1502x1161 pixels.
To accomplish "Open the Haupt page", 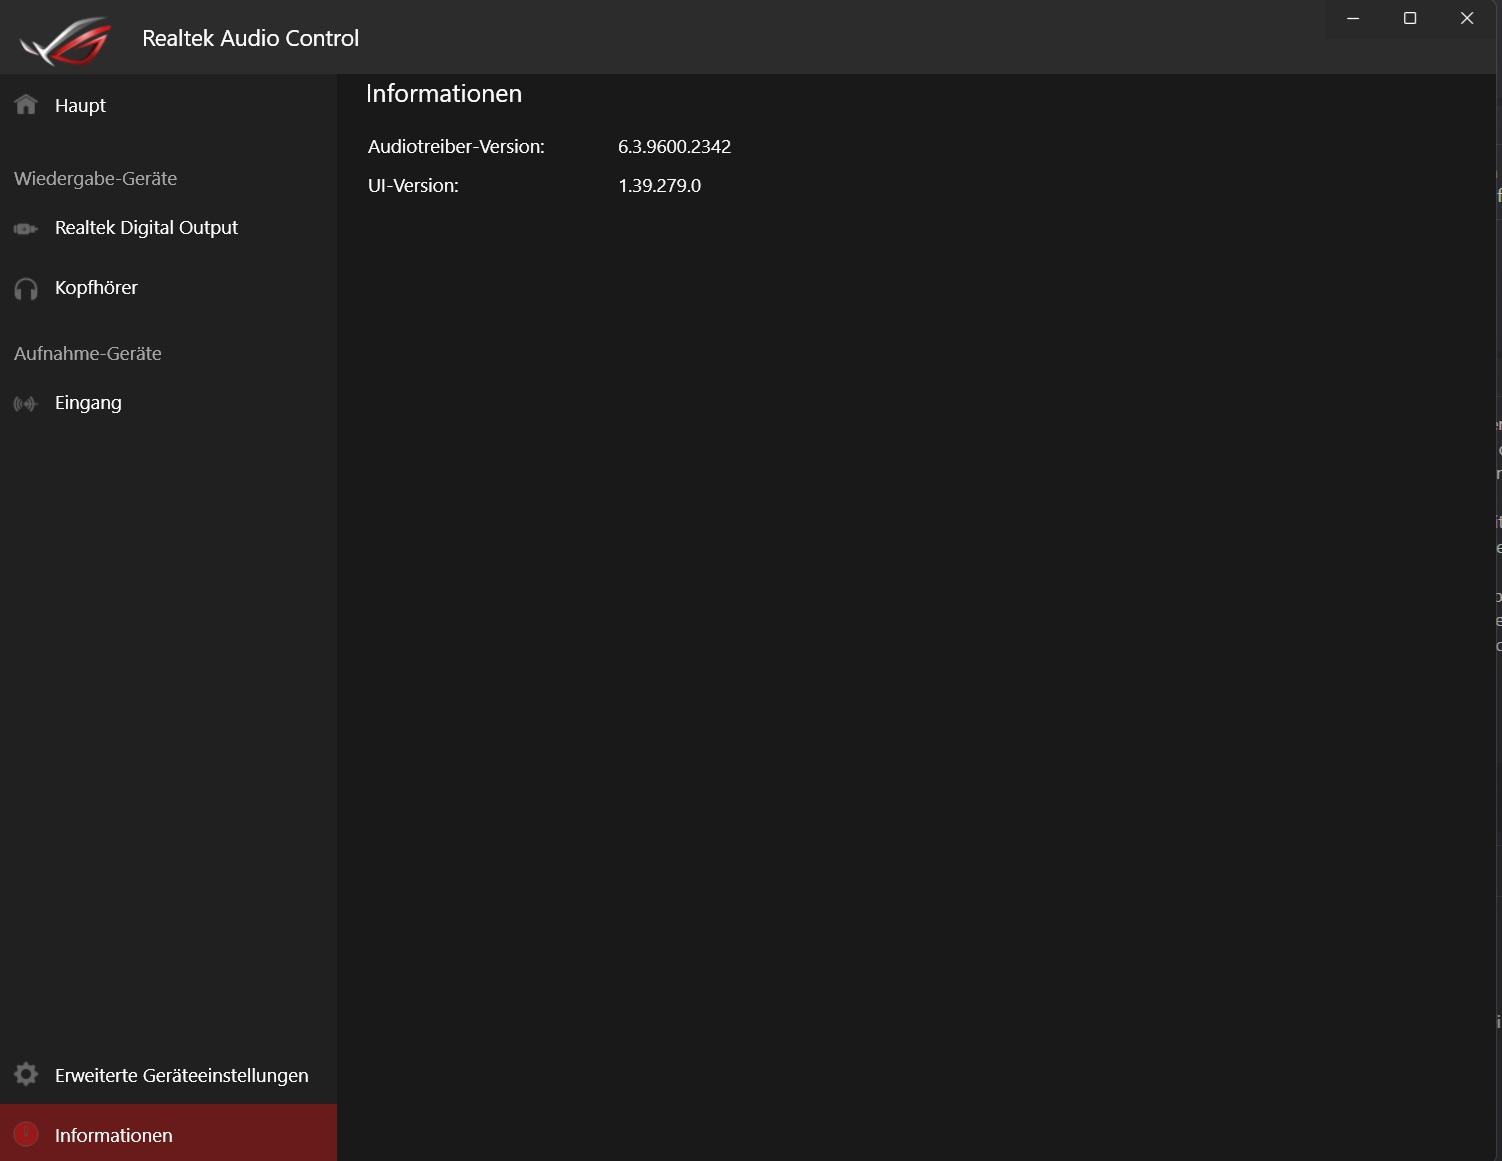I will tap(168, 105).
